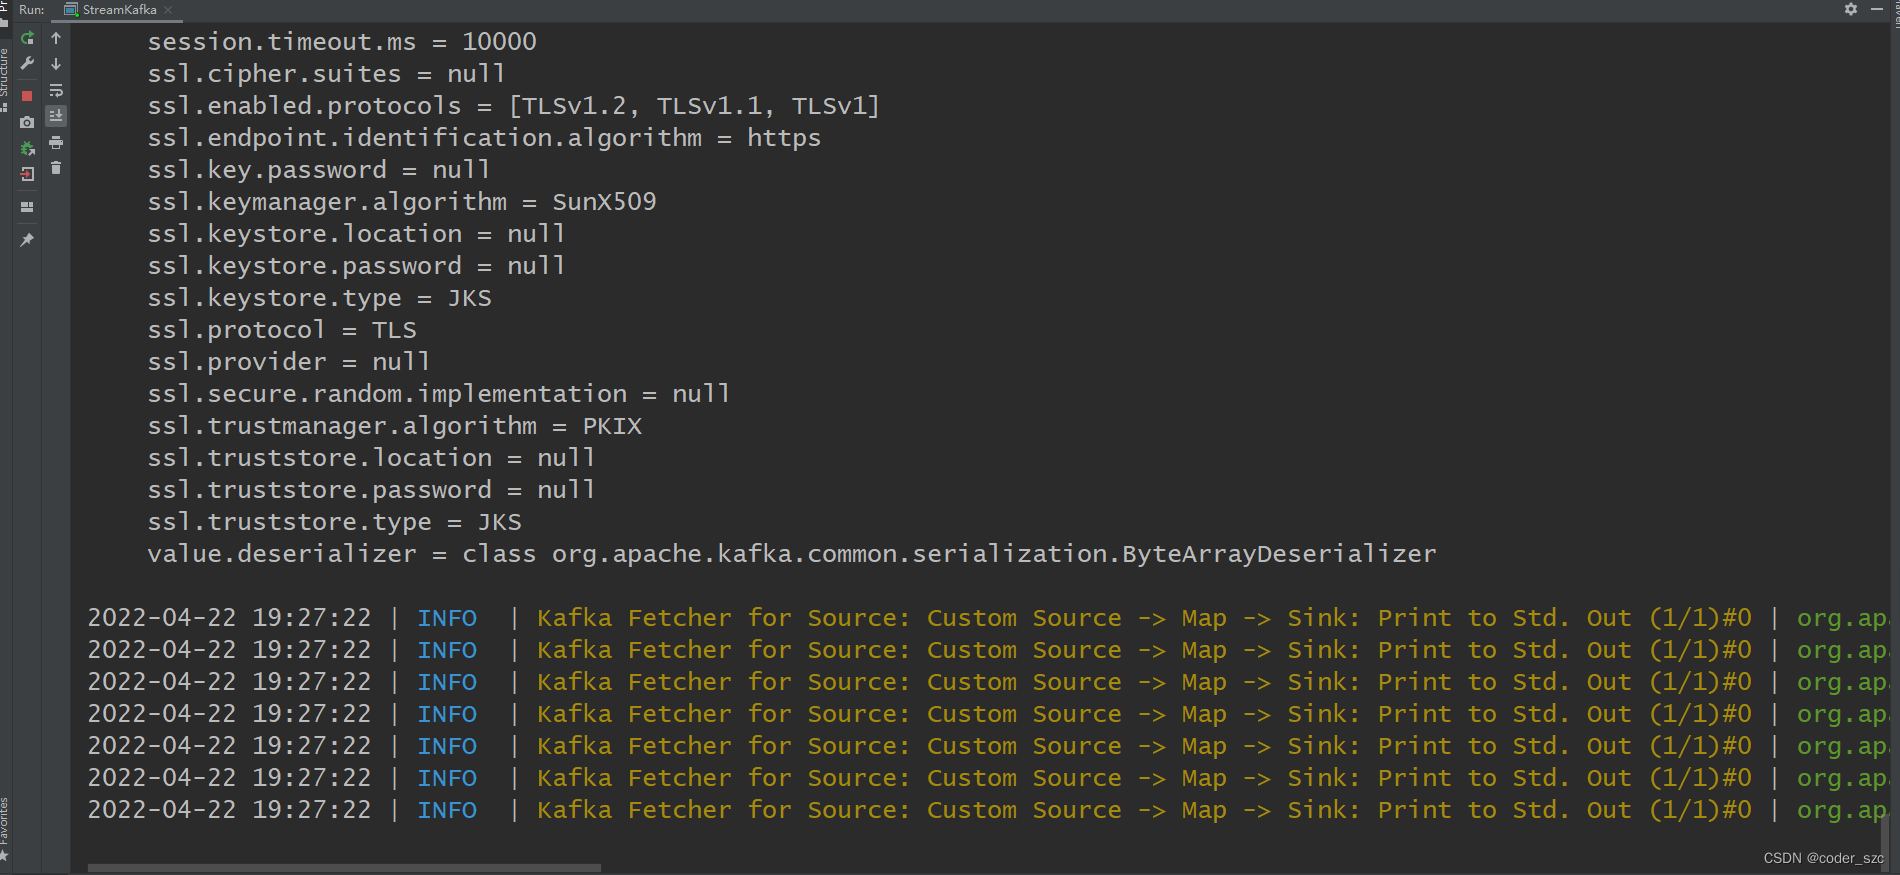Click the 'ssl.keystore.password = null' line
1900x875 pixels.
pyautogui.click(x=356, y=266)
